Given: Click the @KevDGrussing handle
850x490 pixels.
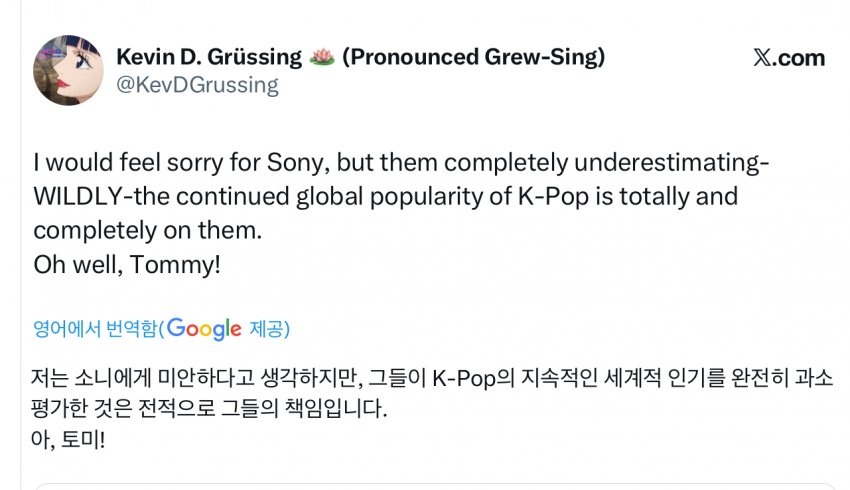Looking at the screenshot, I should [197, 86].
